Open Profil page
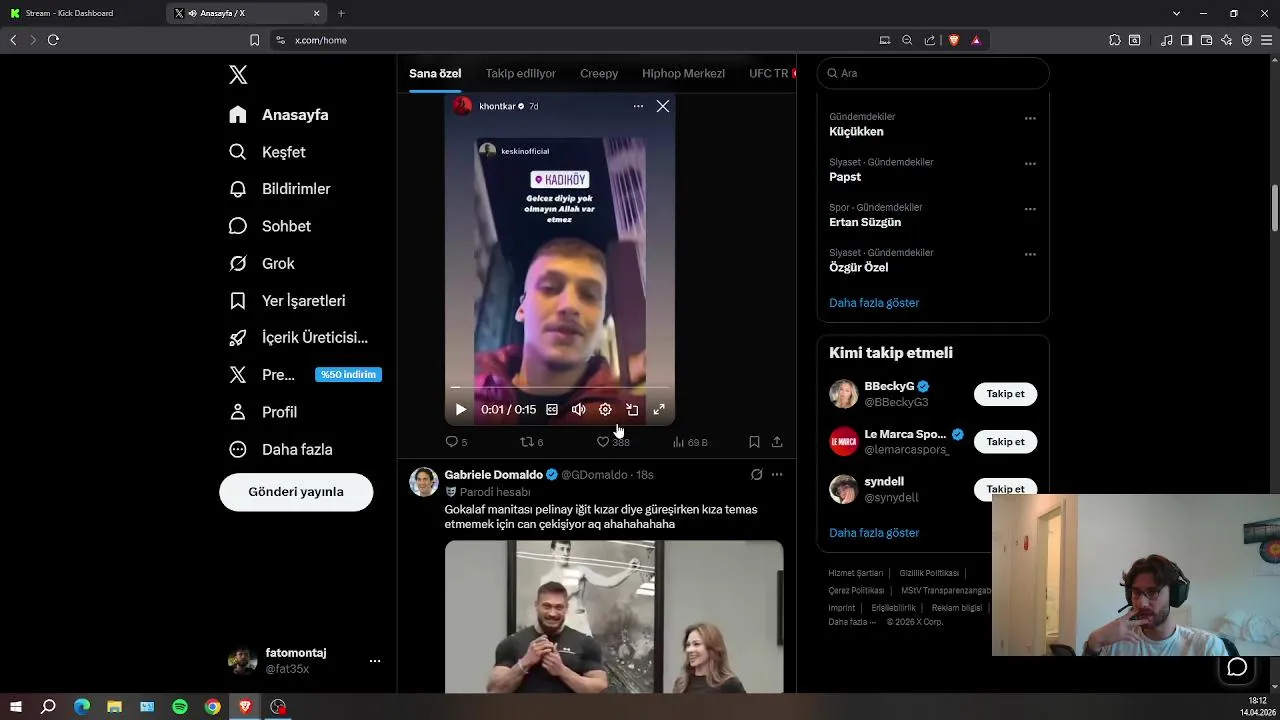The height and width of the screenshot is (720, 1280). [263, 412]
